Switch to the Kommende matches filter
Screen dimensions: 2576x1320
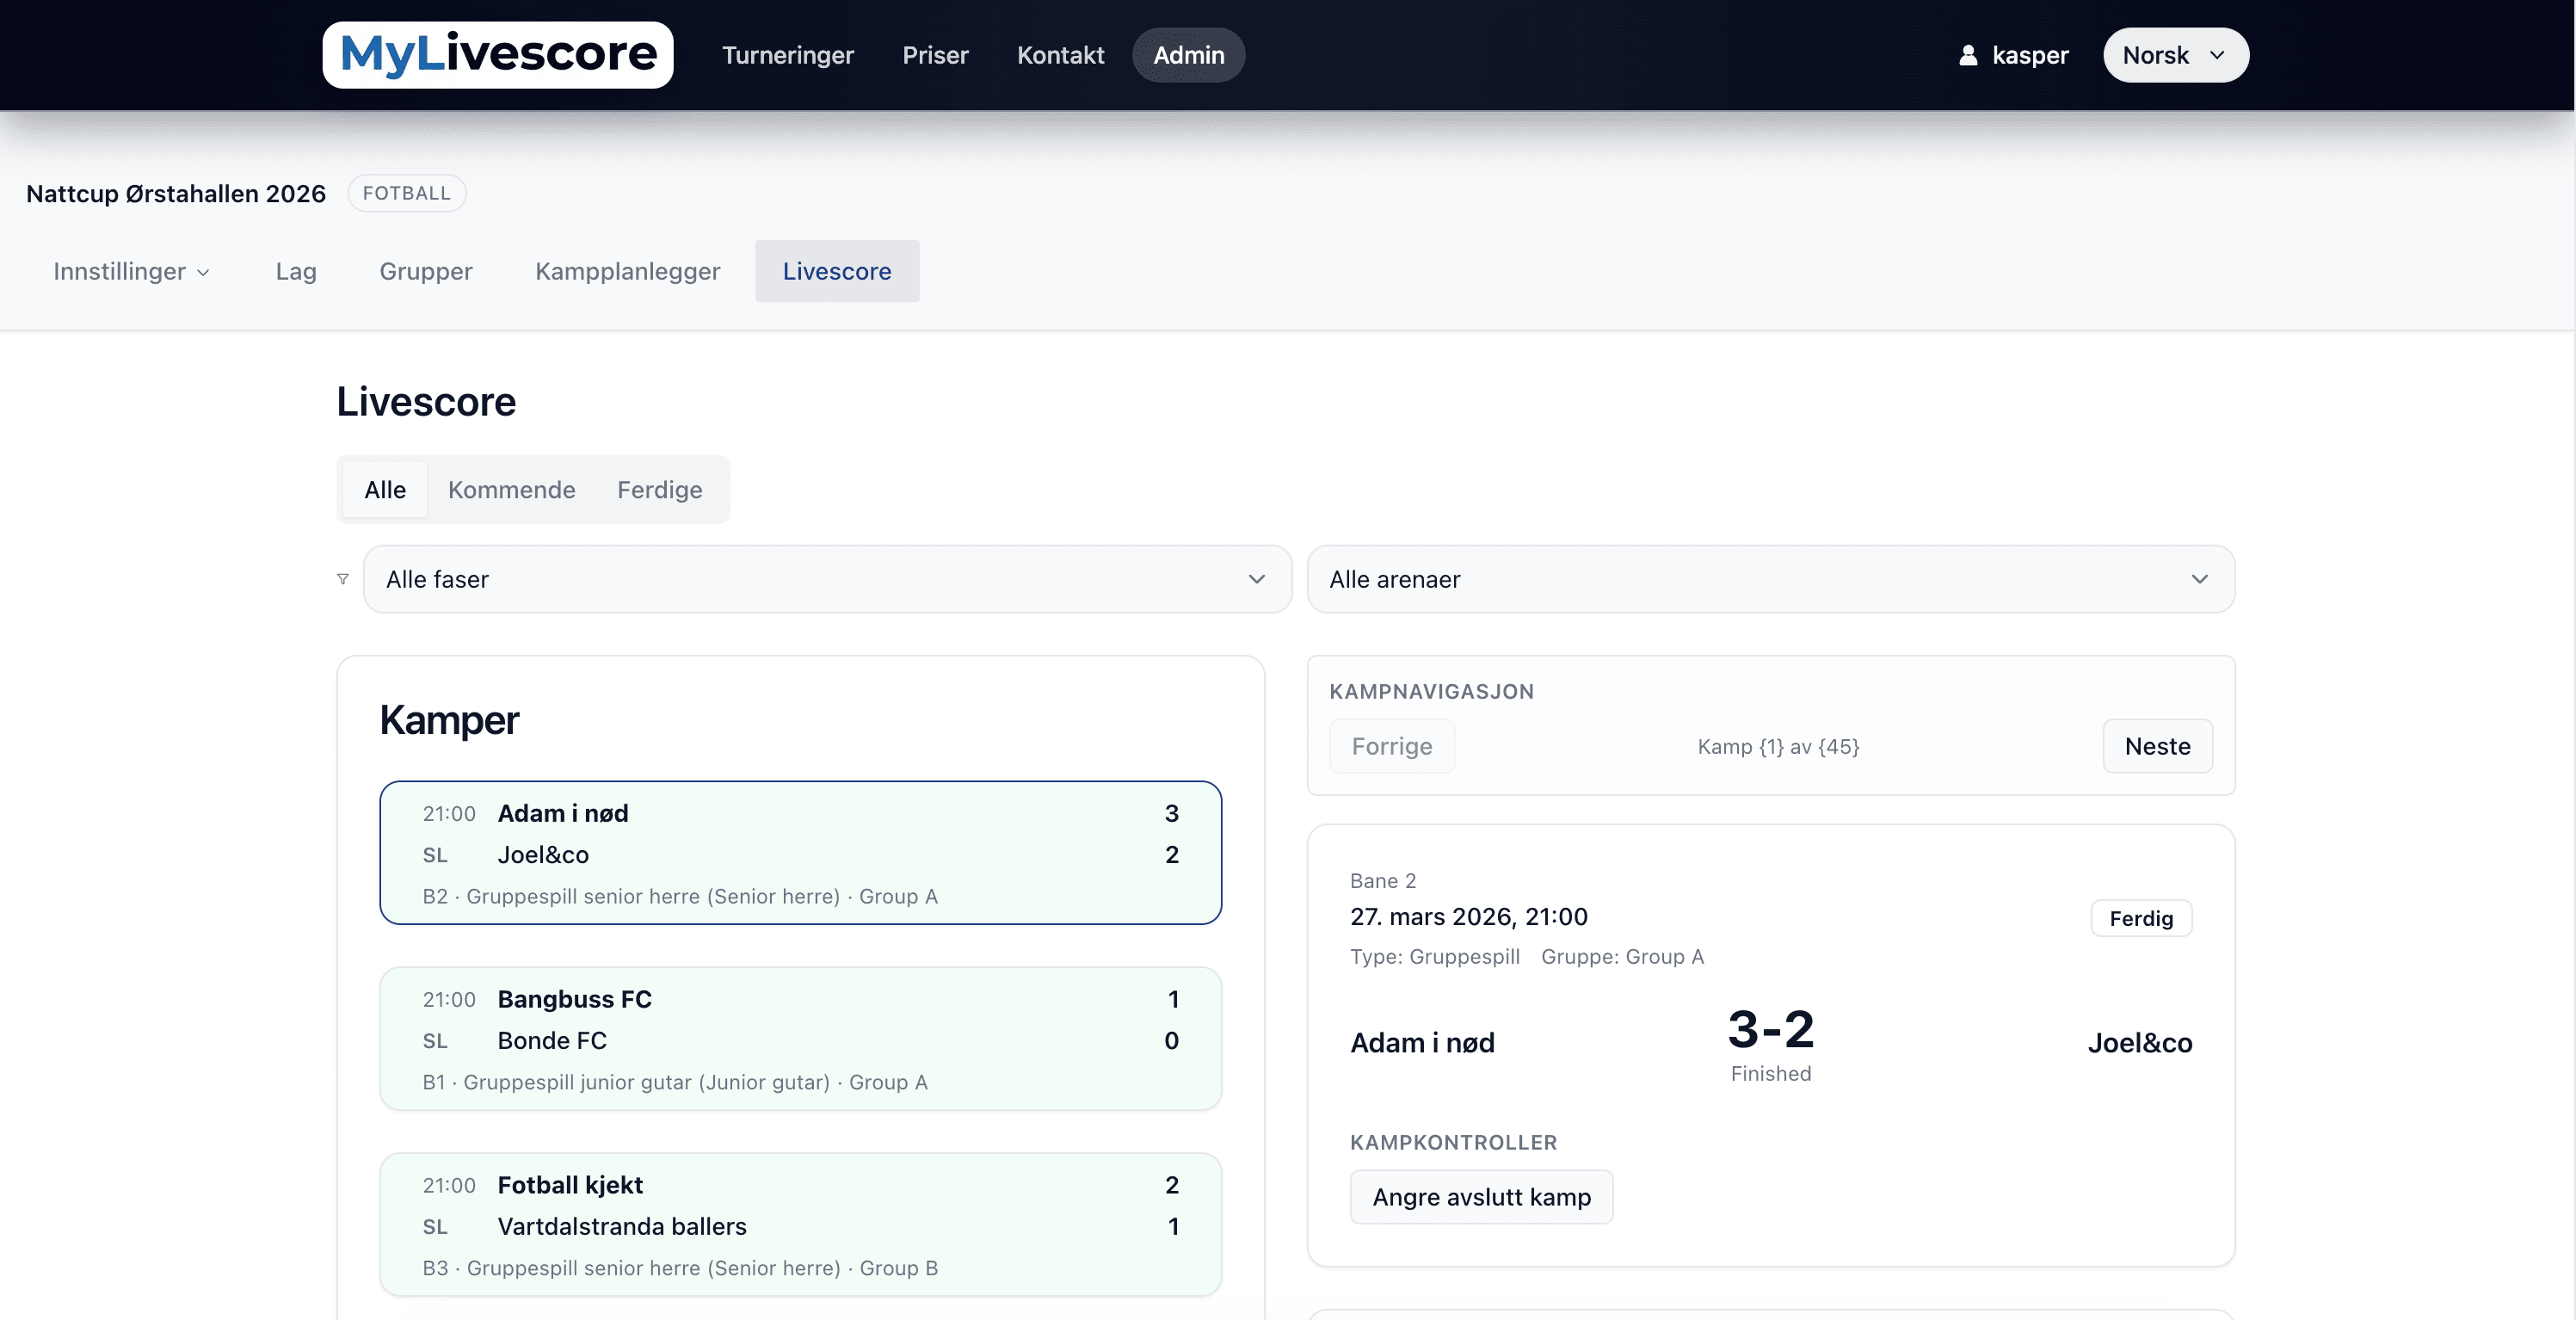tap(511, 489)
